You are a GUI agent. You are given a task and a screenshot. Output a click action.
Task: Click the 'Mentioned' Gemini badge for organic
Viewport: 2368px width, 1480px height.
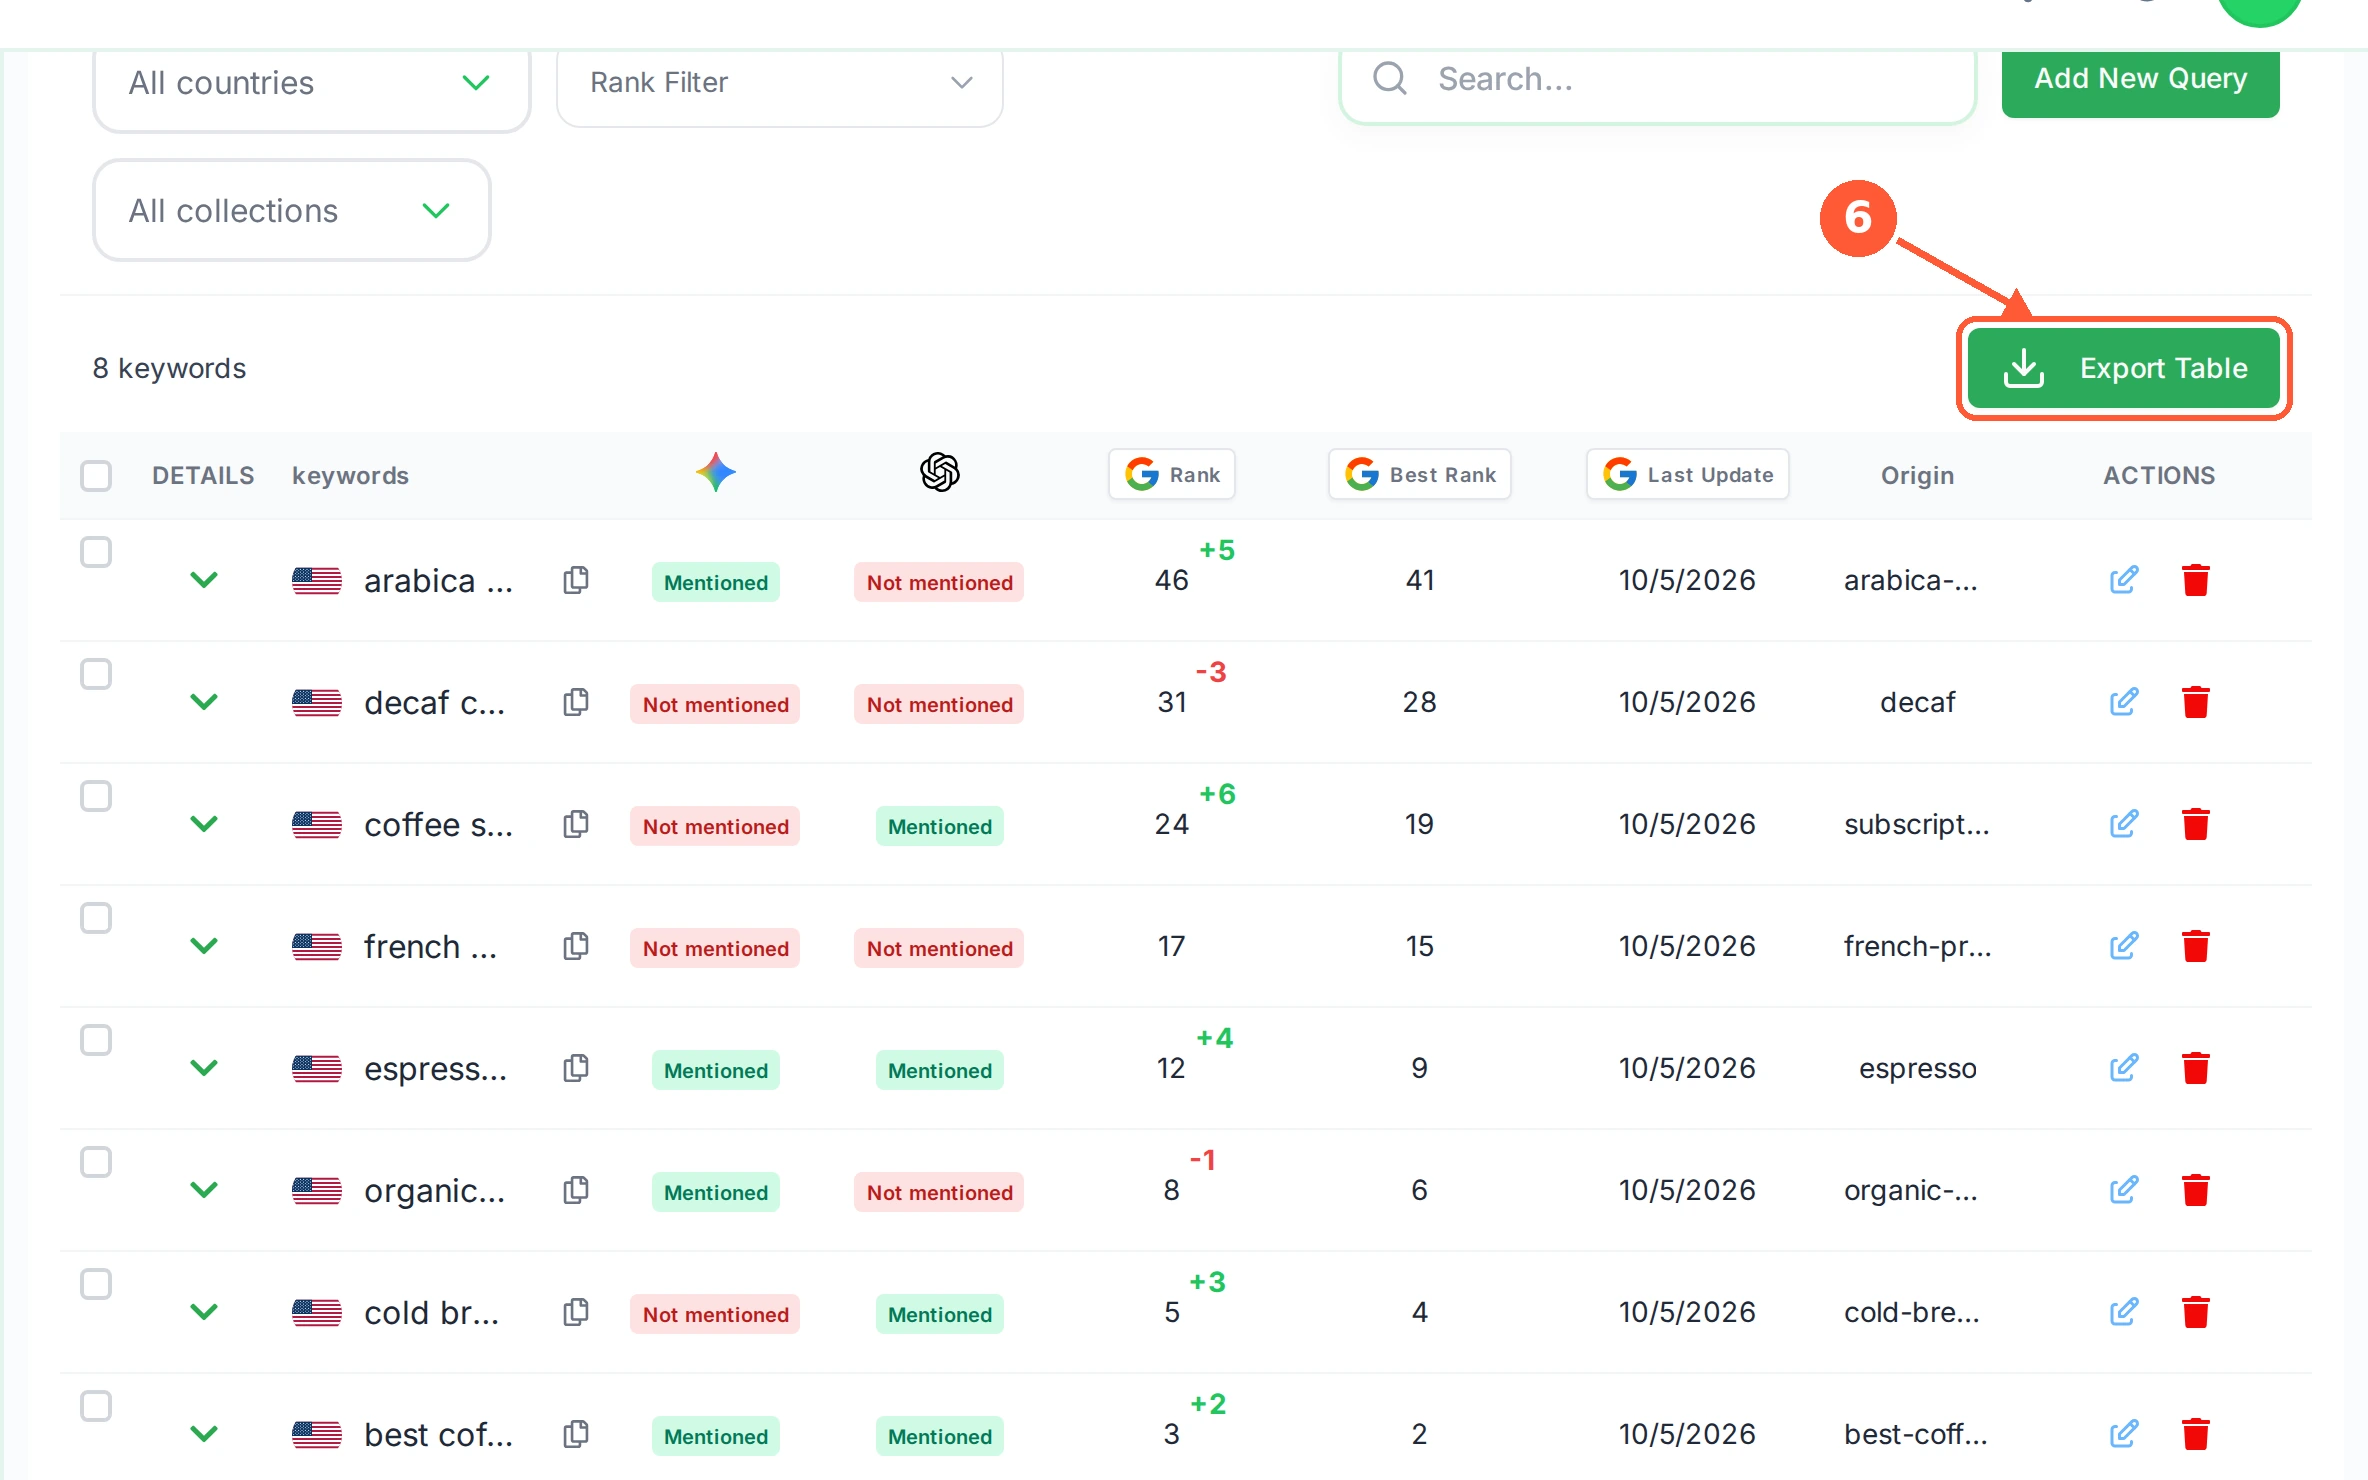716,1192
